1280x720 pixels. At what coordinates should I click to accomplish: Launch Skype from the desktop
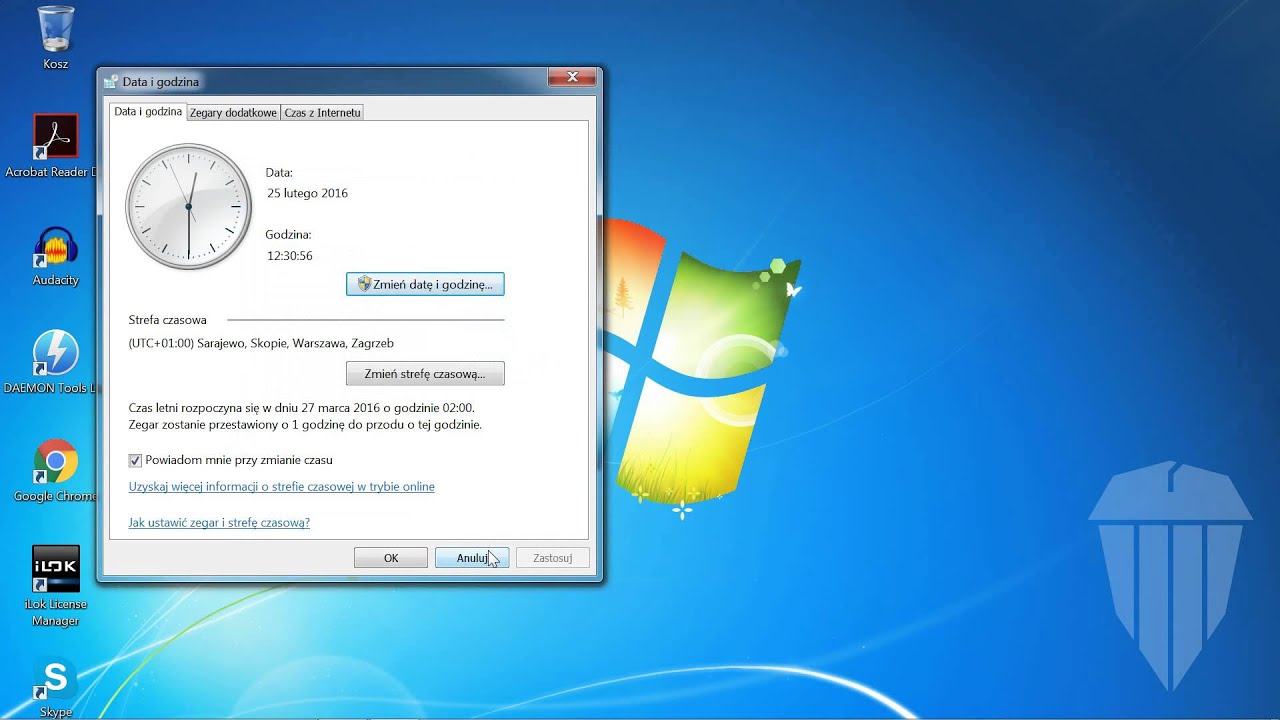pyautogui.click(x=56, y=688)
